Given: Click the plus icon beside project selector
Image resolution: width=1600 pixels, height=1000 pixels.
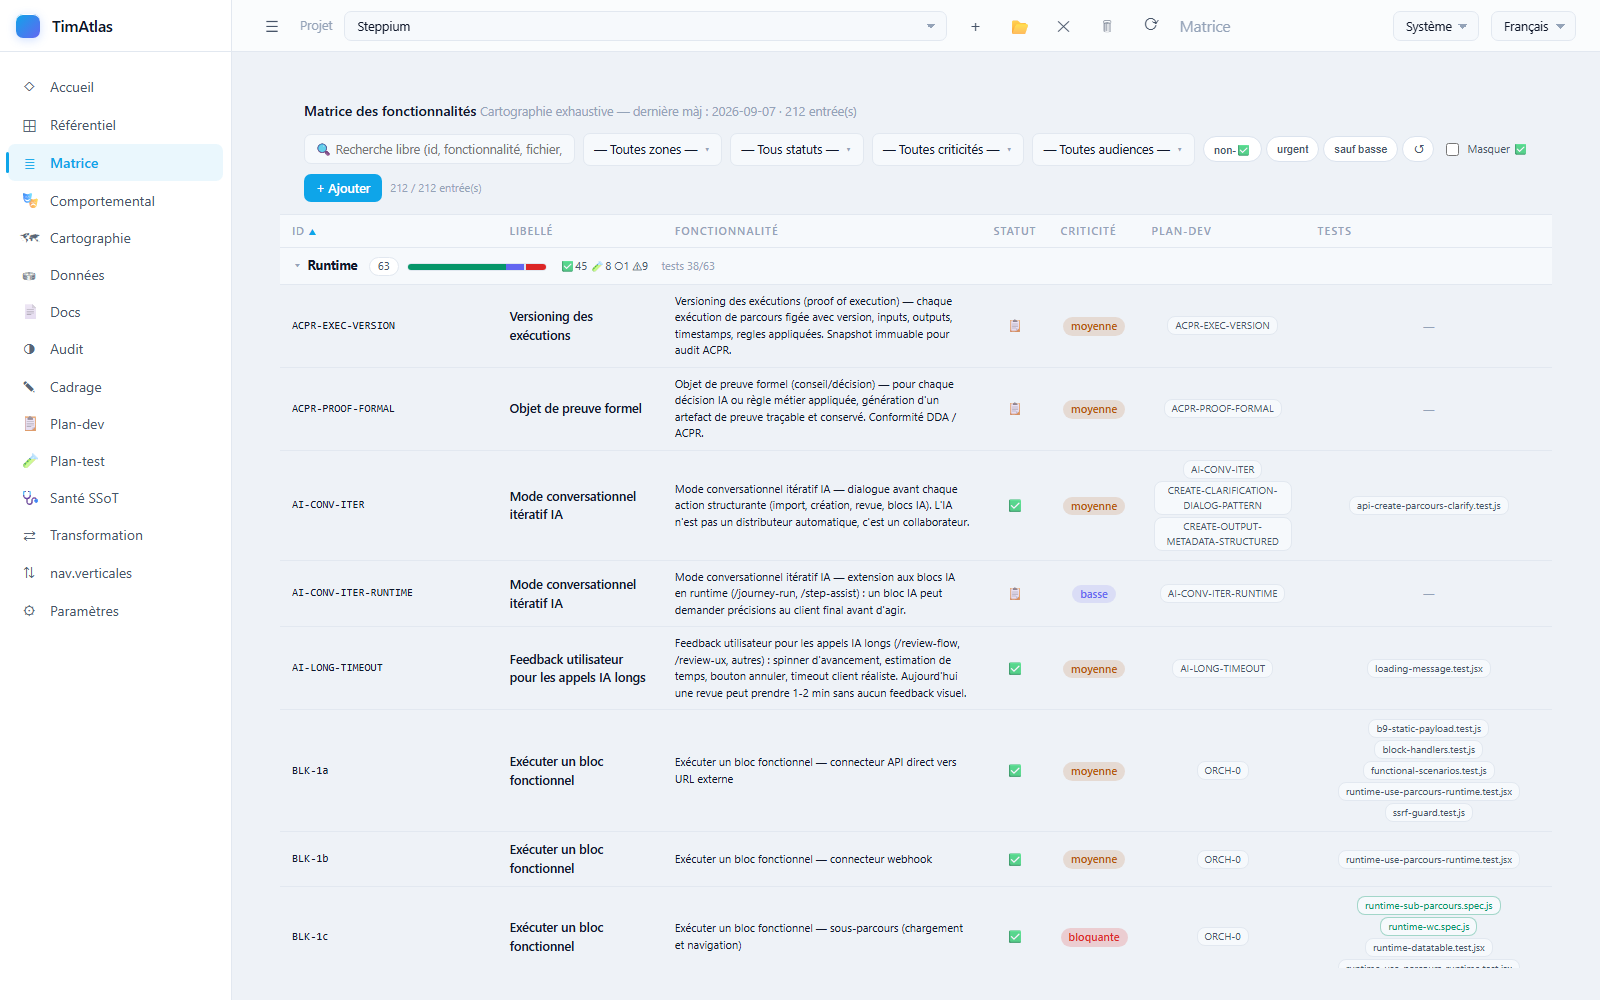Looking at the screenshot, I should [x=975, y=27].
